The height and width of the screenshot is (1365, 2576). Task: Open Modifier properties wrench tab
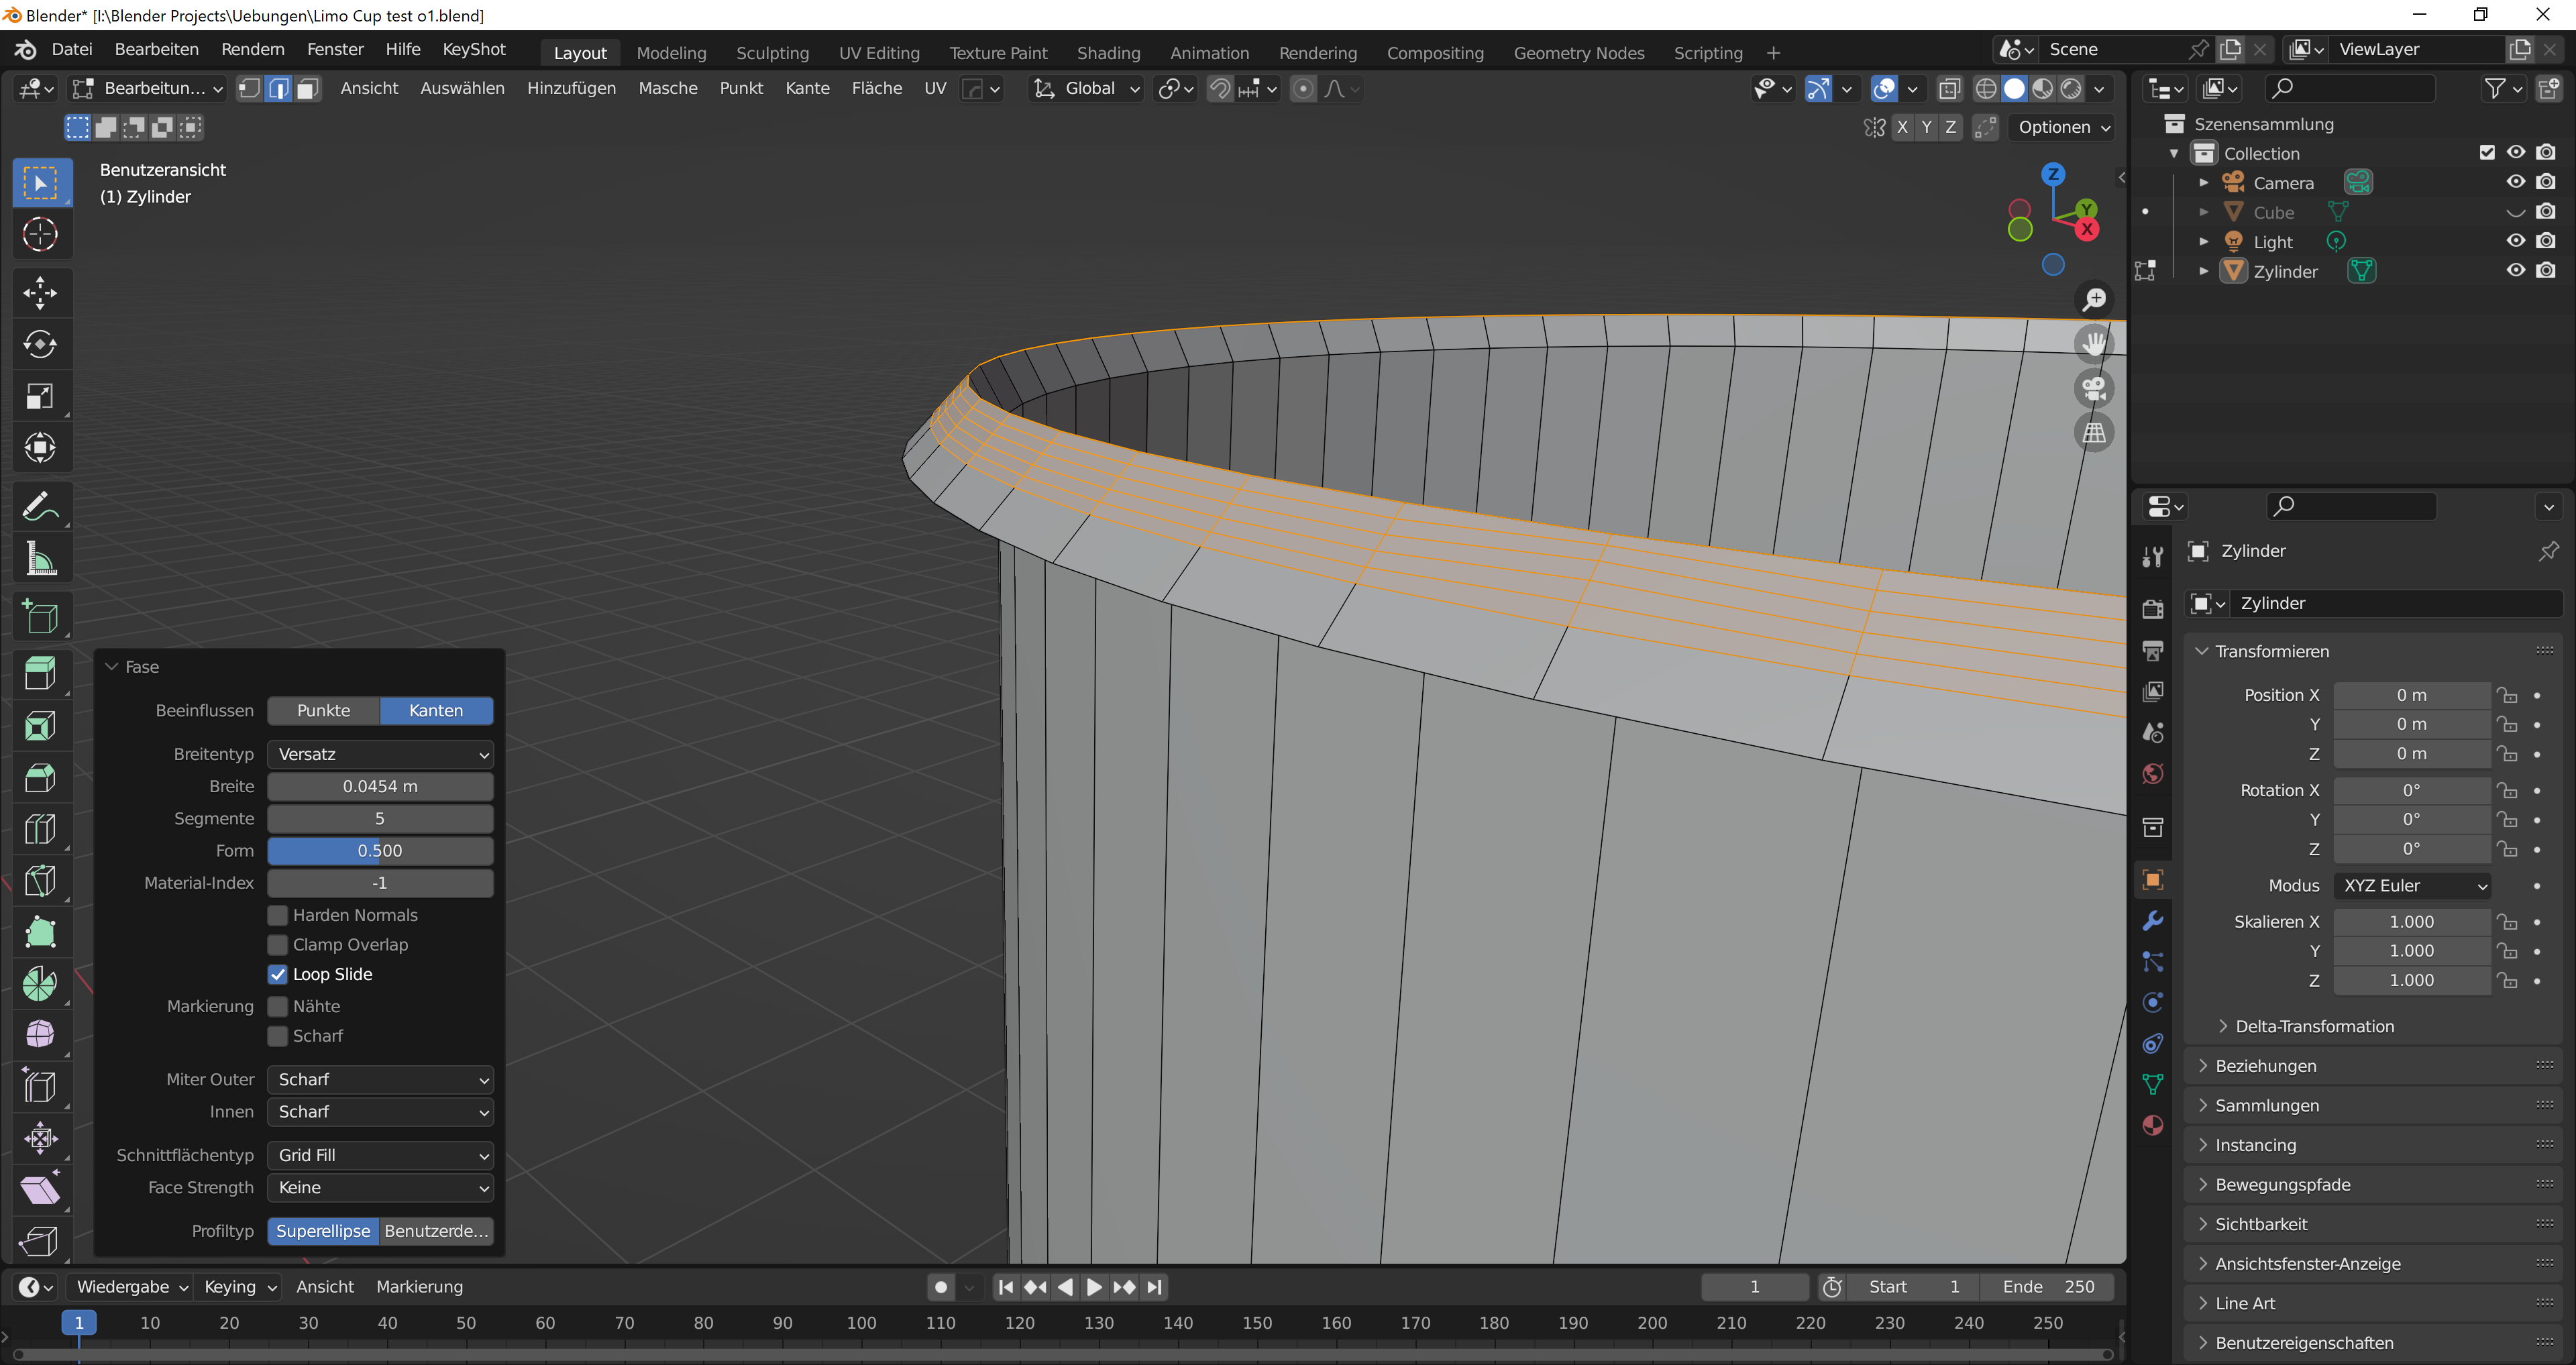click(2153, 920)
